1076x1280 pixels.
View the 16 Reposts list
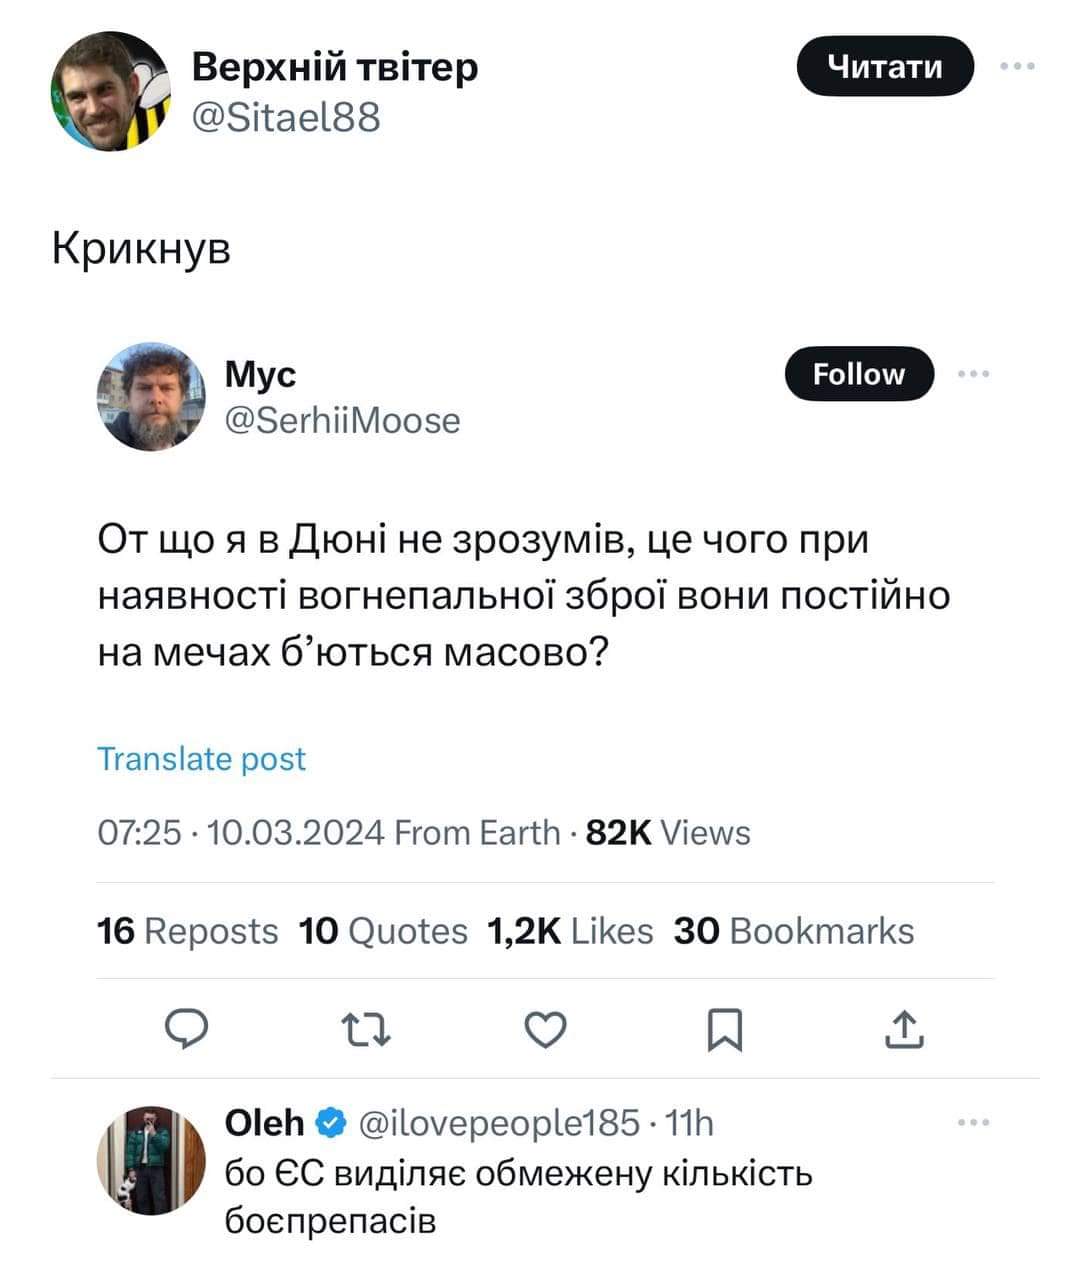(188, 931)
